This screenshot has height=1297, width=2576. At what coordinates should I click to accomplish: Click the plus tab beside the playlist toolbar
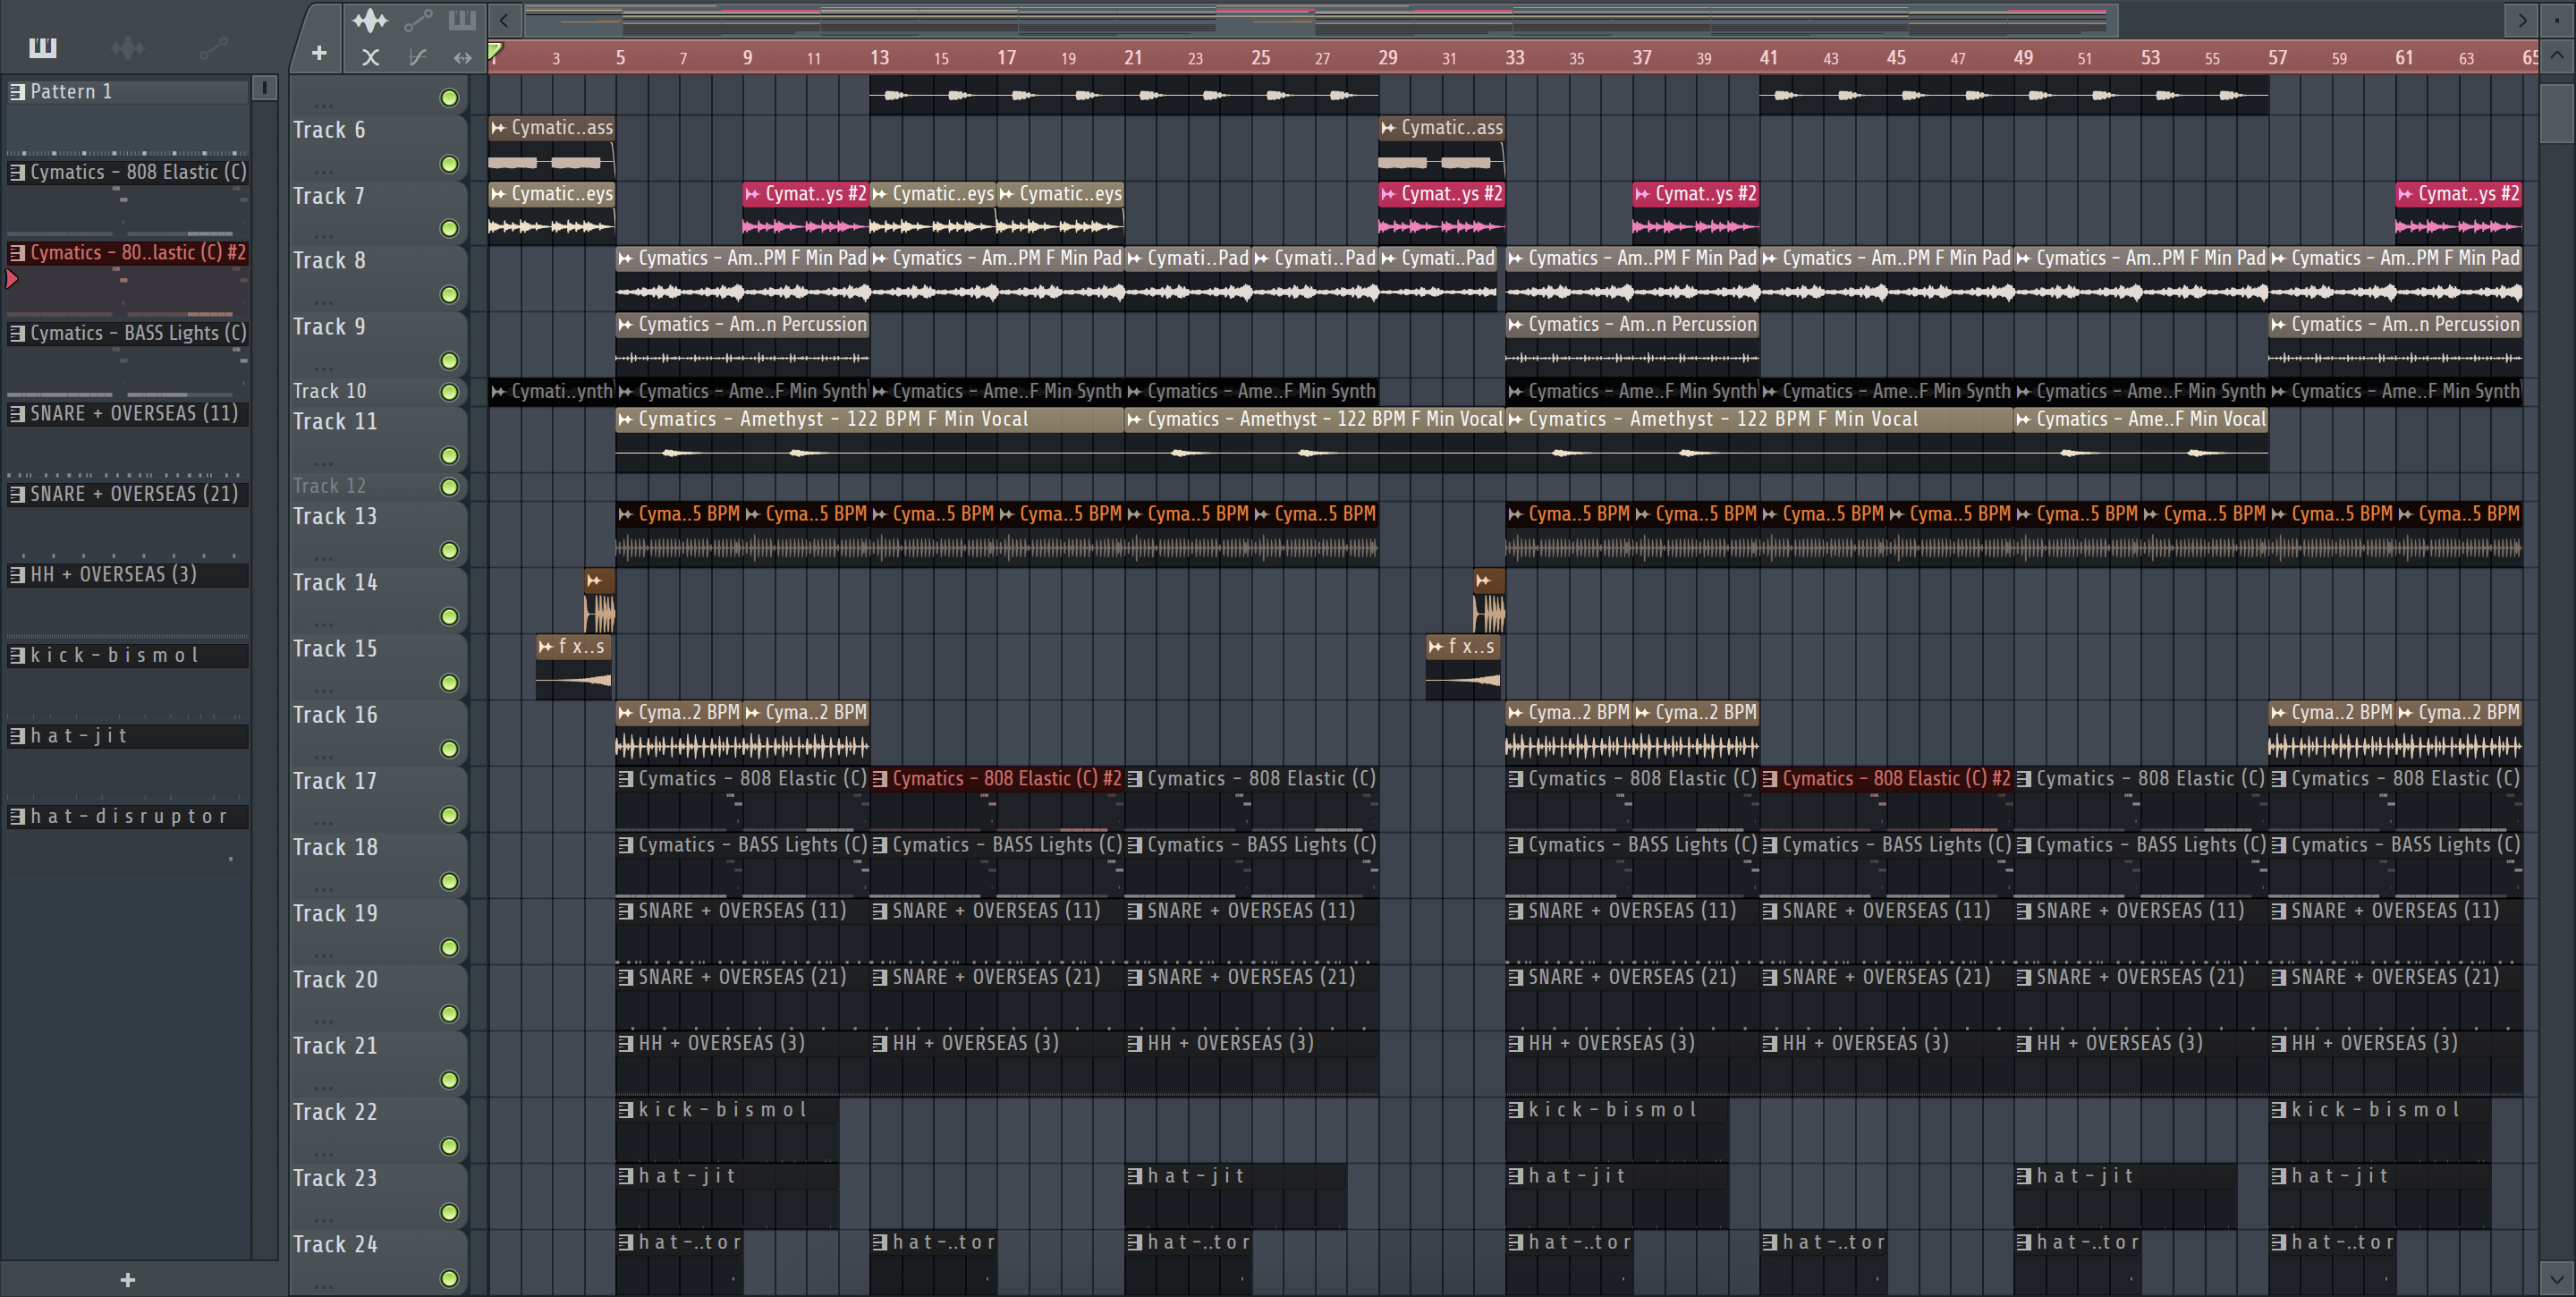[319, 53]
